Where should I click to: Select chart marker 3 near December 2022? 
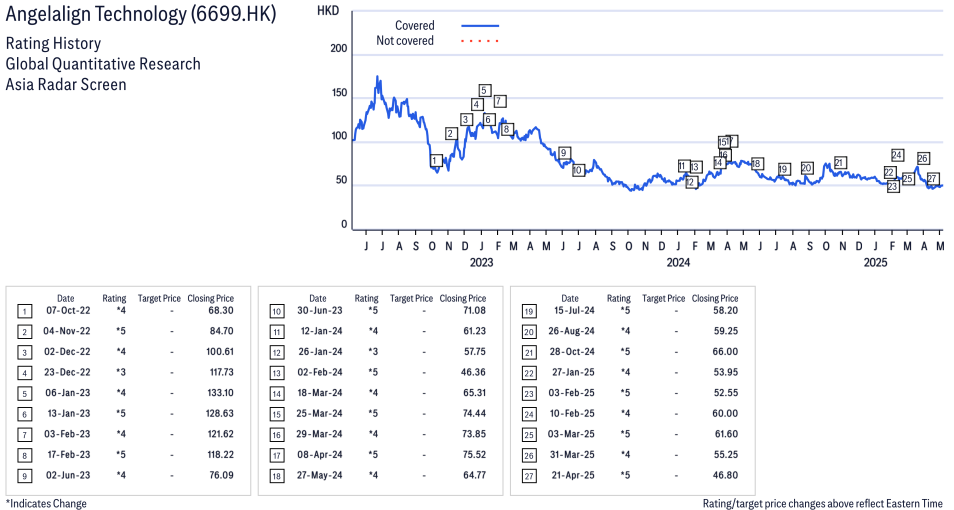[x=466, y=119]
